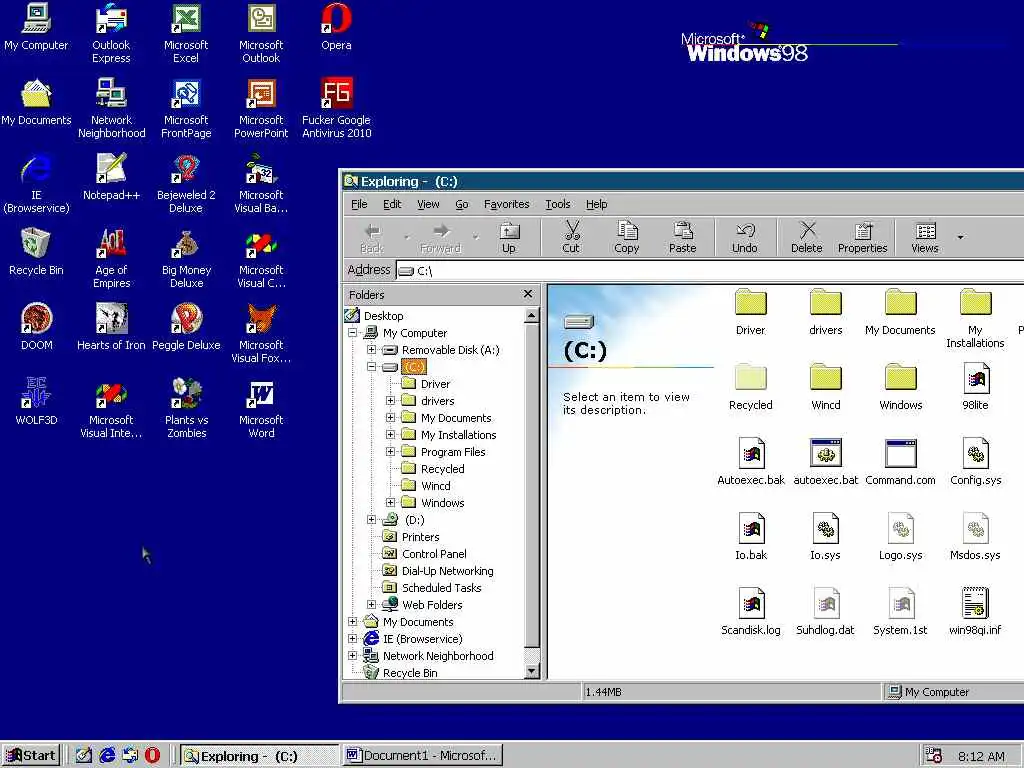Expand Program Files tree node
The image size is (1024, 768).
click(391, 452)
